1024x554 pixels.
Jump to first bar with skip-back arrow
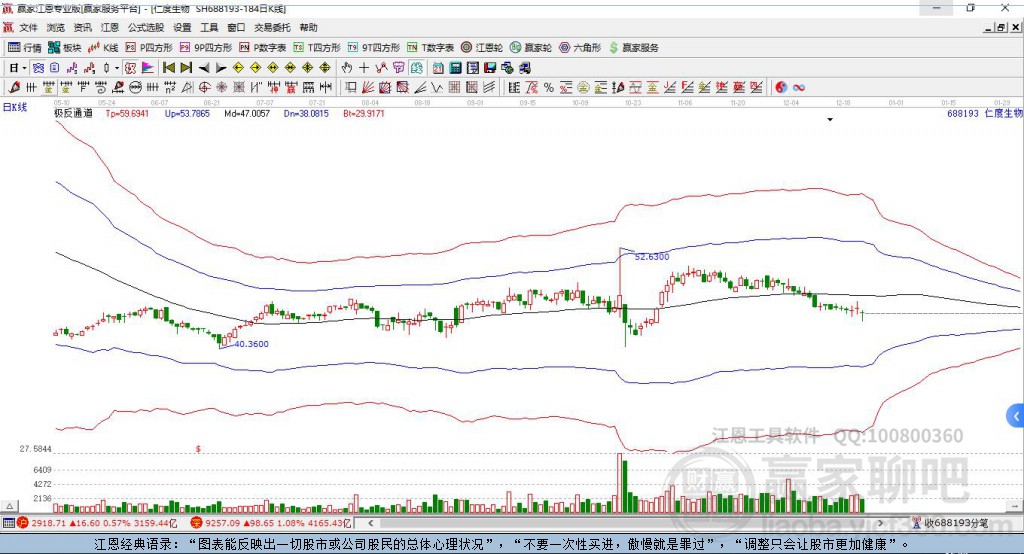(x=168, y=68)
